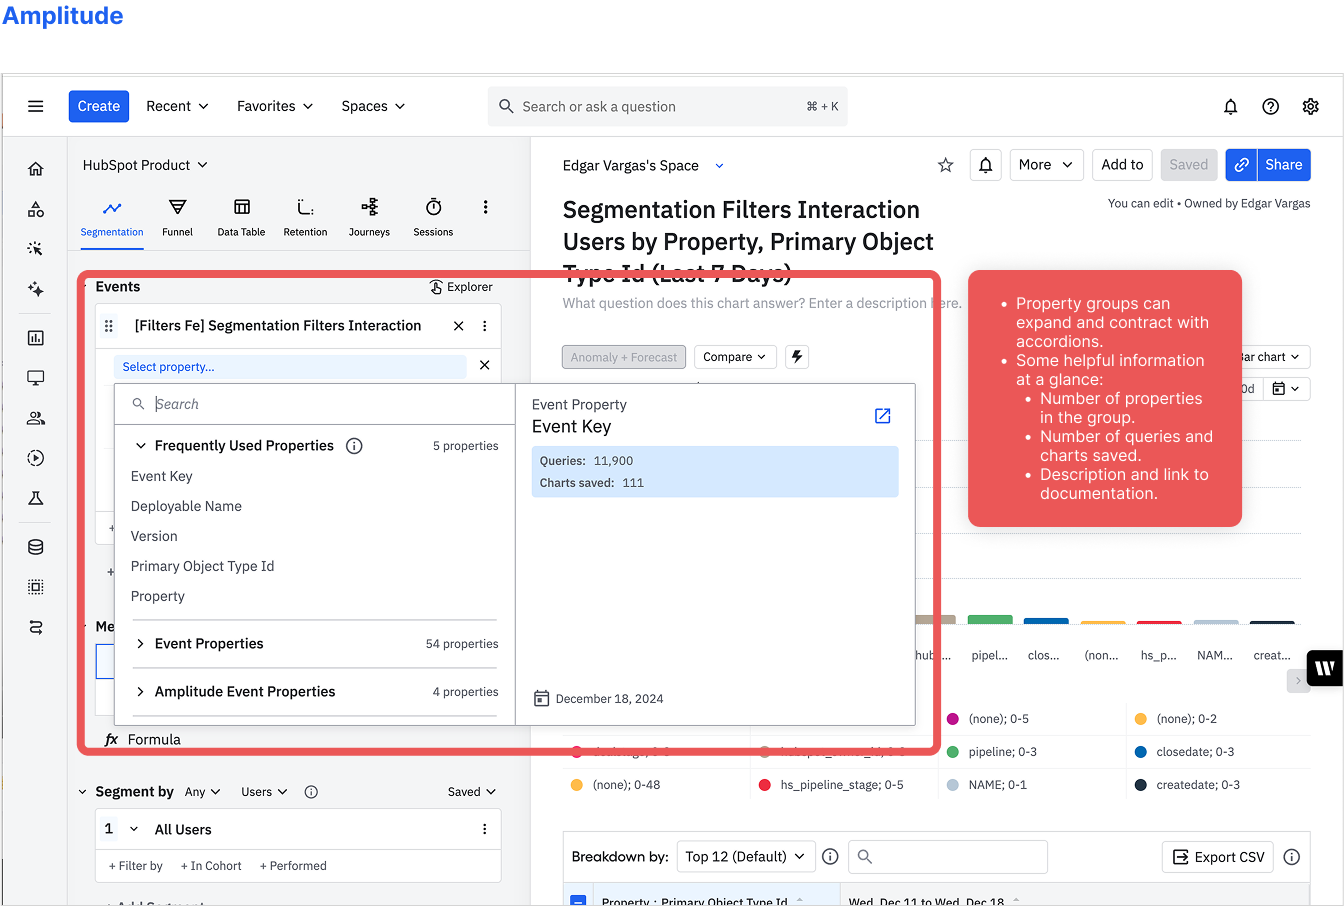This screenshot has height=906, width=1344.
Task: Favorite the chart with star icon
Action: [945, 165]
